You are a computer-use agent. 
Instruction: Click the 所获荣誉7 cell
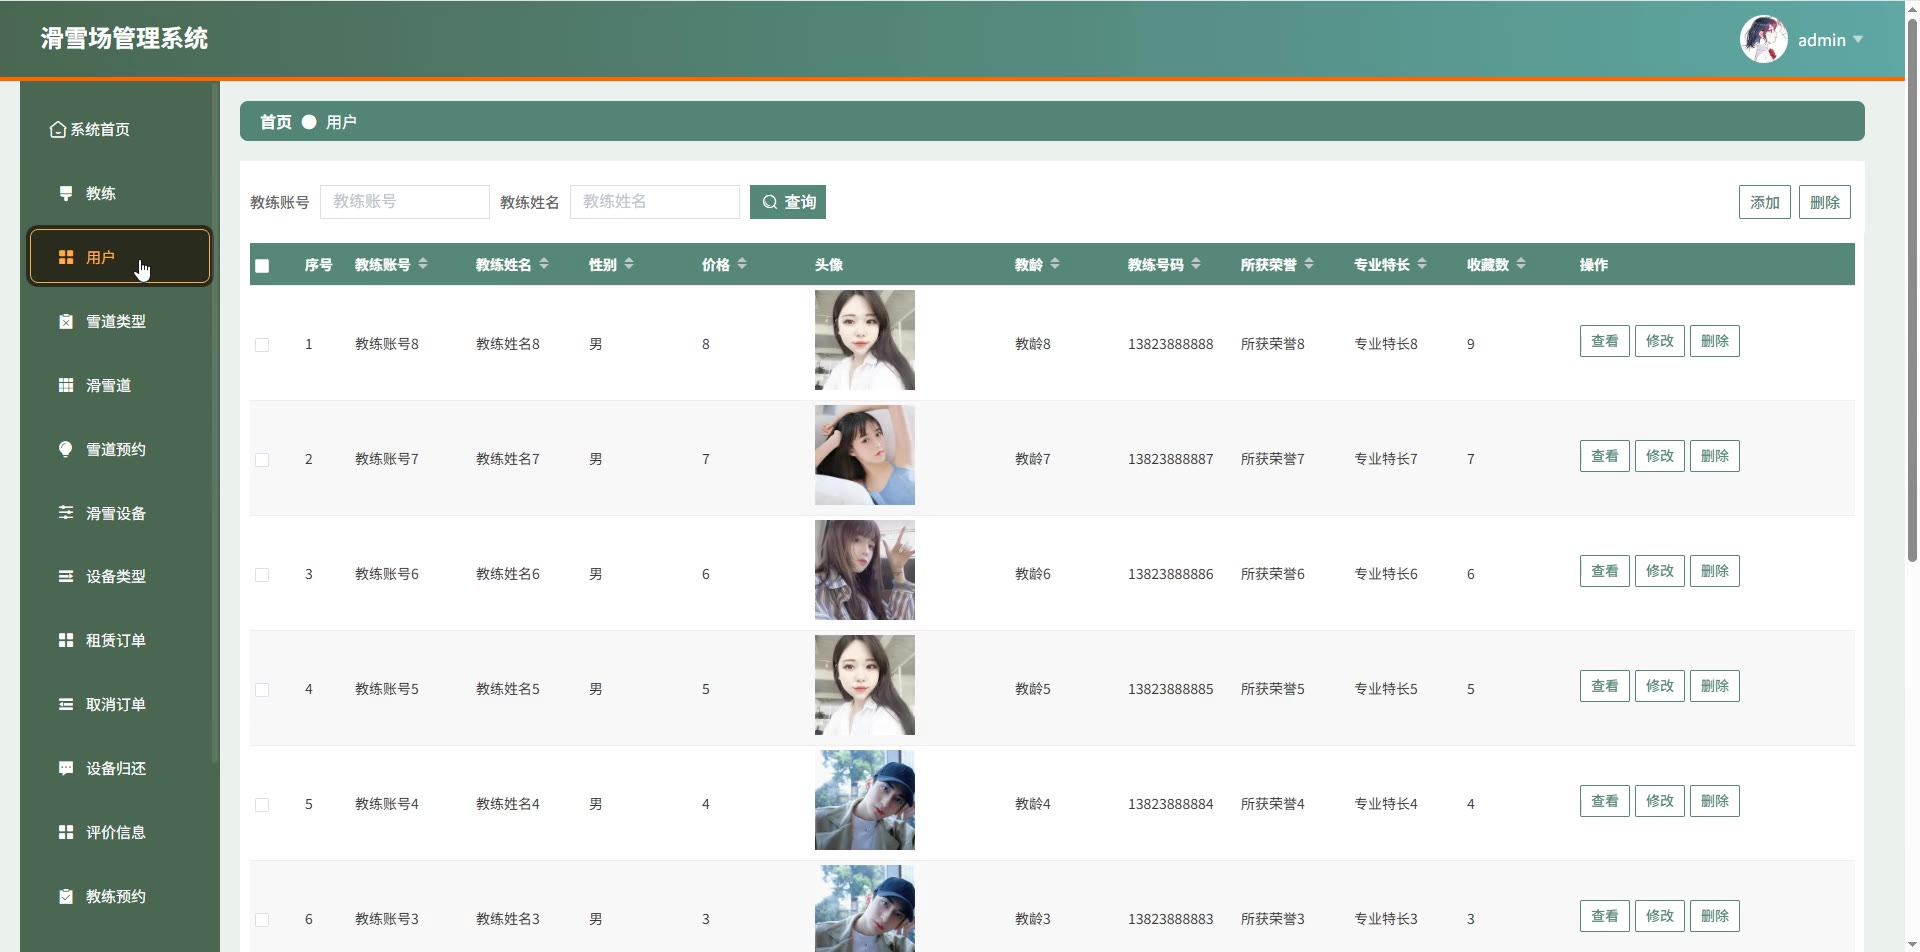pos(1273,459)
